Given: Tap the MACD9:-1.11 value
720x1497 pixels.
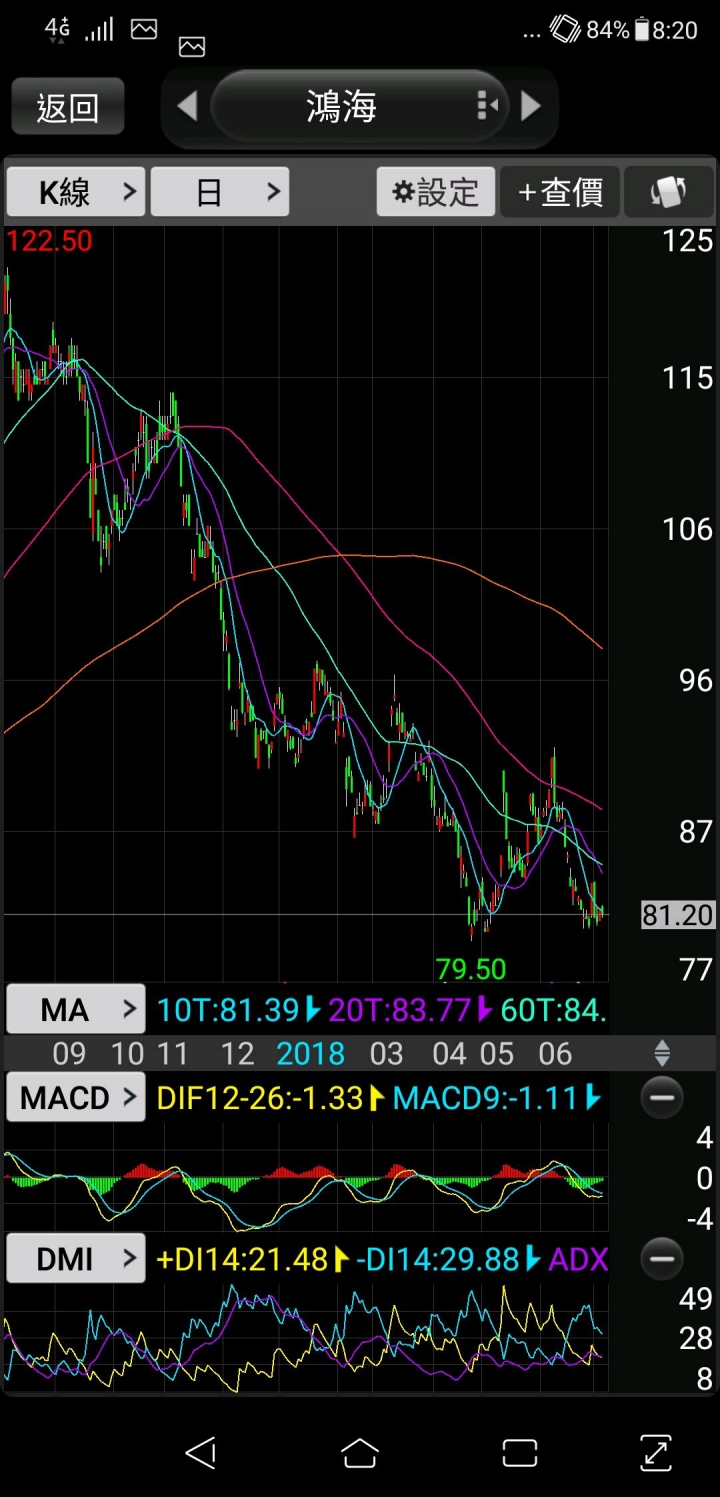Looking at the screenshot, I should [x=485, y=1098].
